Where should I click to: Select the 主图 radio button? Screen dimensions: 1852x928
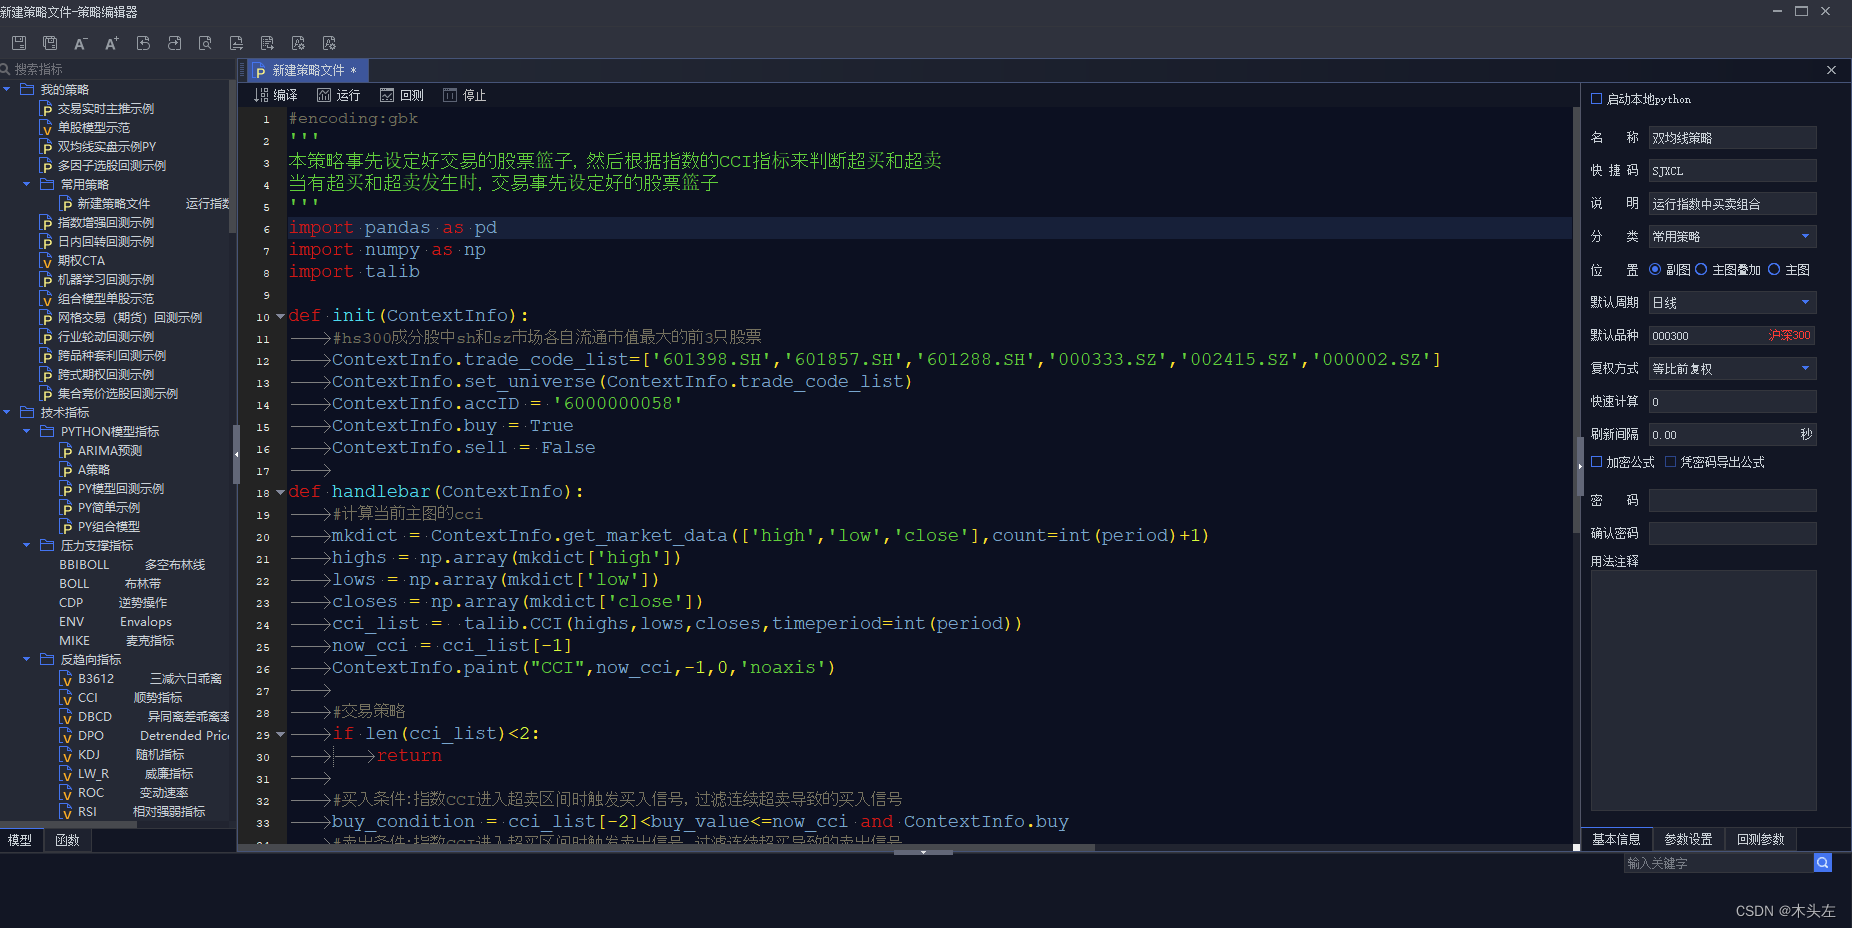pyautogui.click(x=1774, y=269)
